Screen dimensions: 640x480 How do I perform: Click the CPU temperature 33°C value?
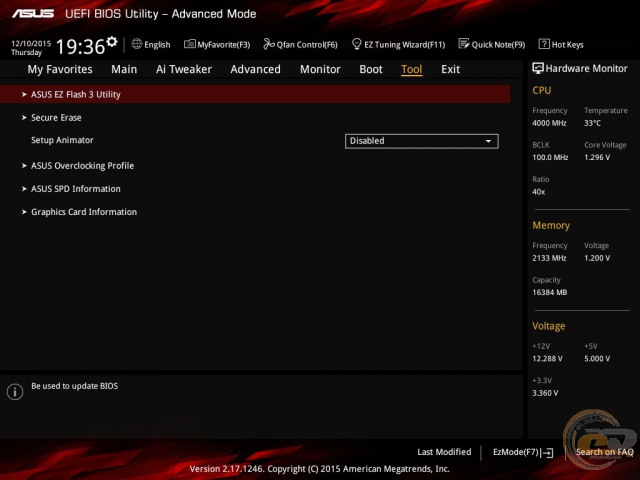[592, 123]
